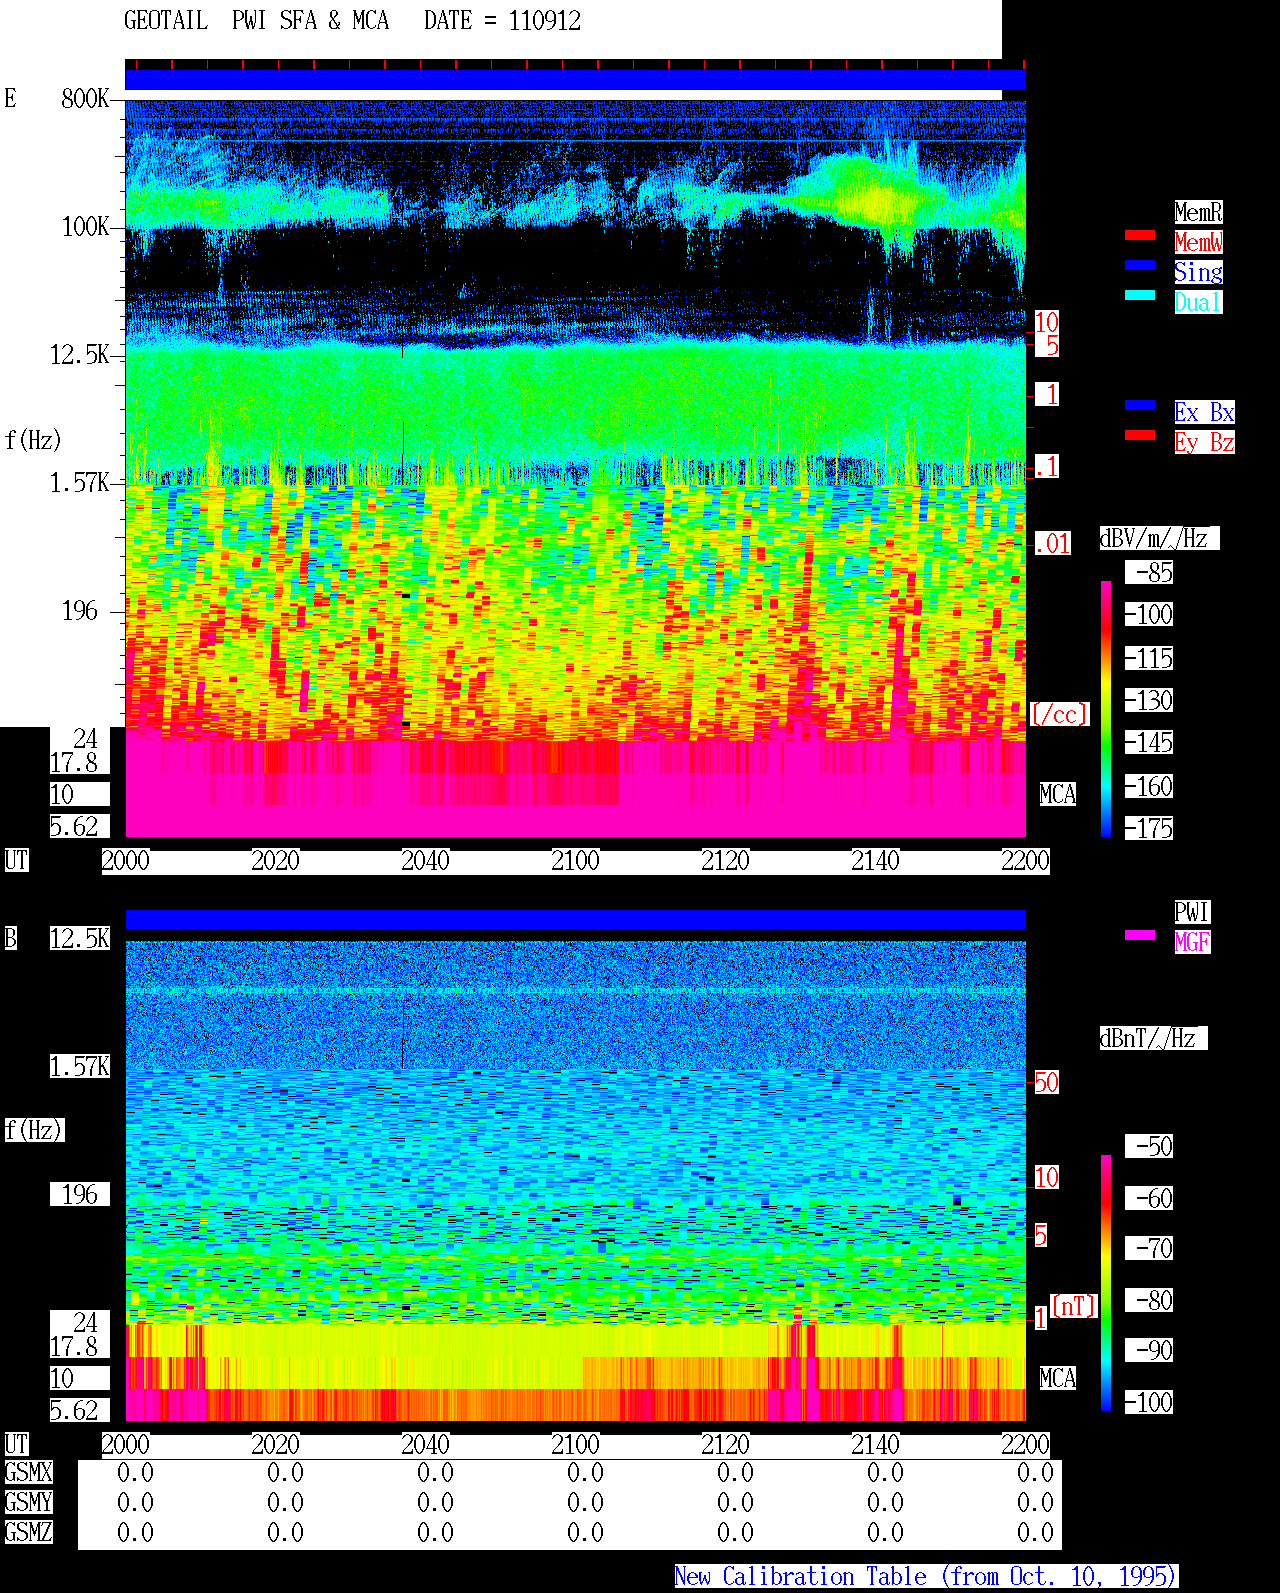Click the 2140 UT tick under B spectrogram

[875, 1445]
